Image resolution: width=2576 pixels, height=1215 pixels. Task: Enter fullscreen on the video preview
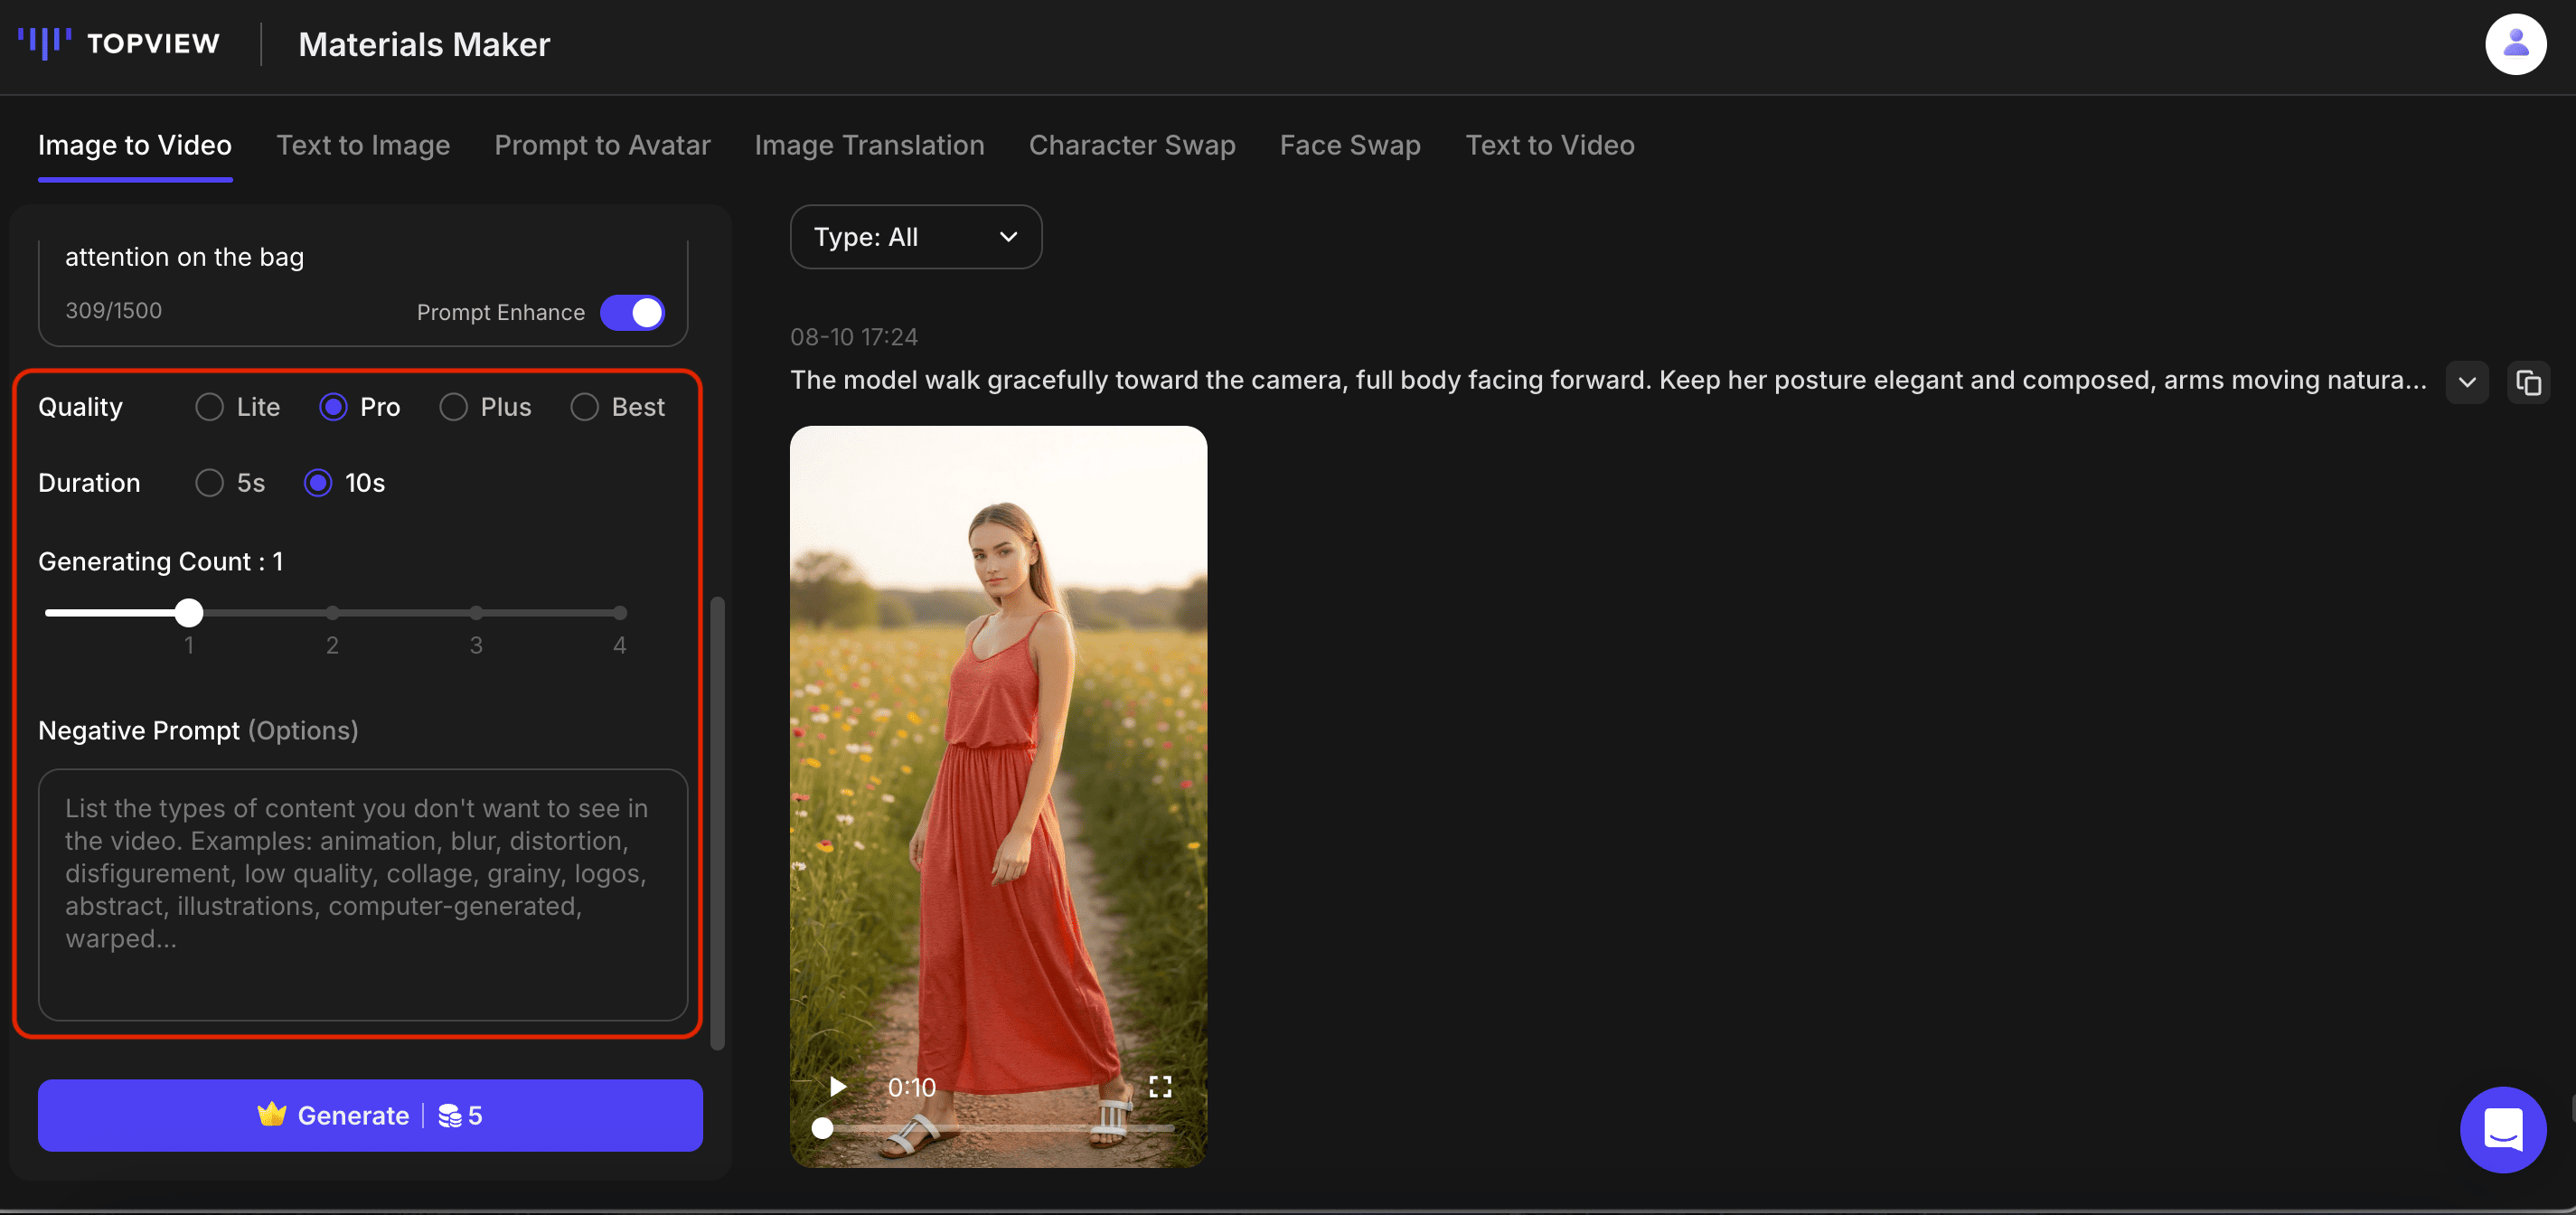click(1159, 1086)
